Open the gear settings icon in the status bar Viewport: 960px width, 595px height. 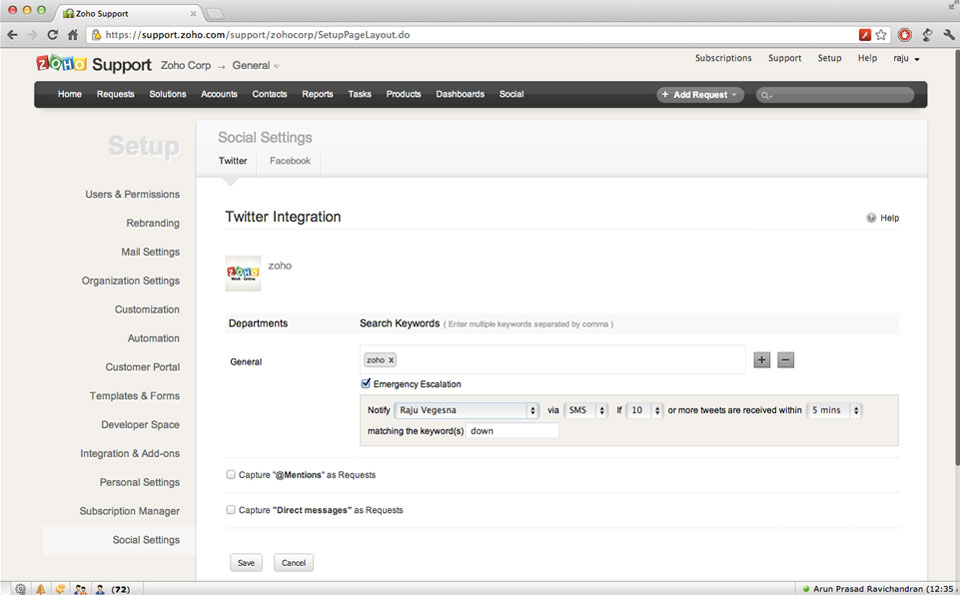(21, 589)
